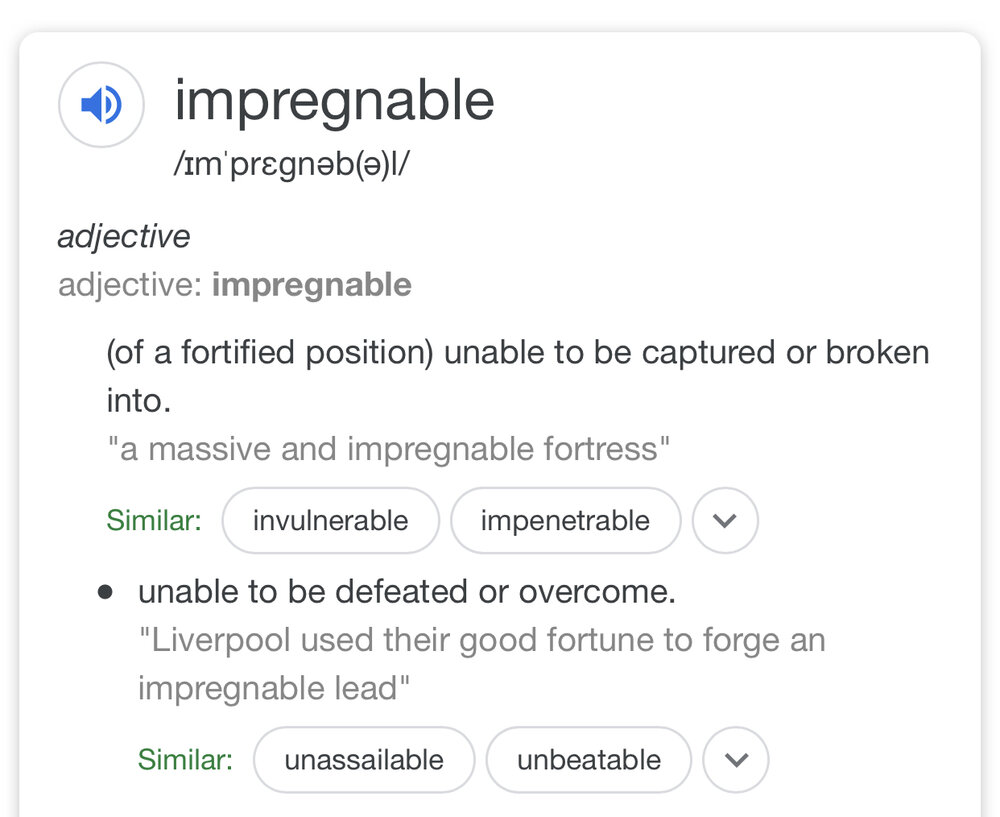Click the 'impregnable lead' example line
Image resolution: width=1000 pixels, height=817 pixels.
[x=274, y=688]
